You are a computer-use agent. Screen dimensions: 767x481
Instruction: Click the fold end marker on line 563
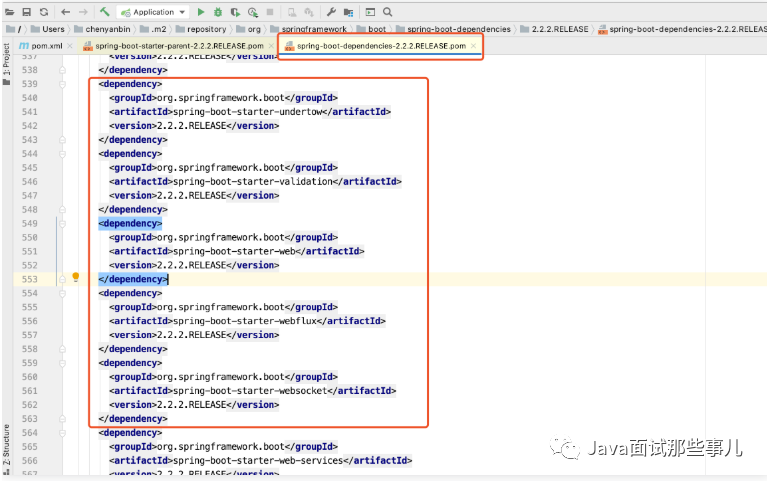[63, 419]
